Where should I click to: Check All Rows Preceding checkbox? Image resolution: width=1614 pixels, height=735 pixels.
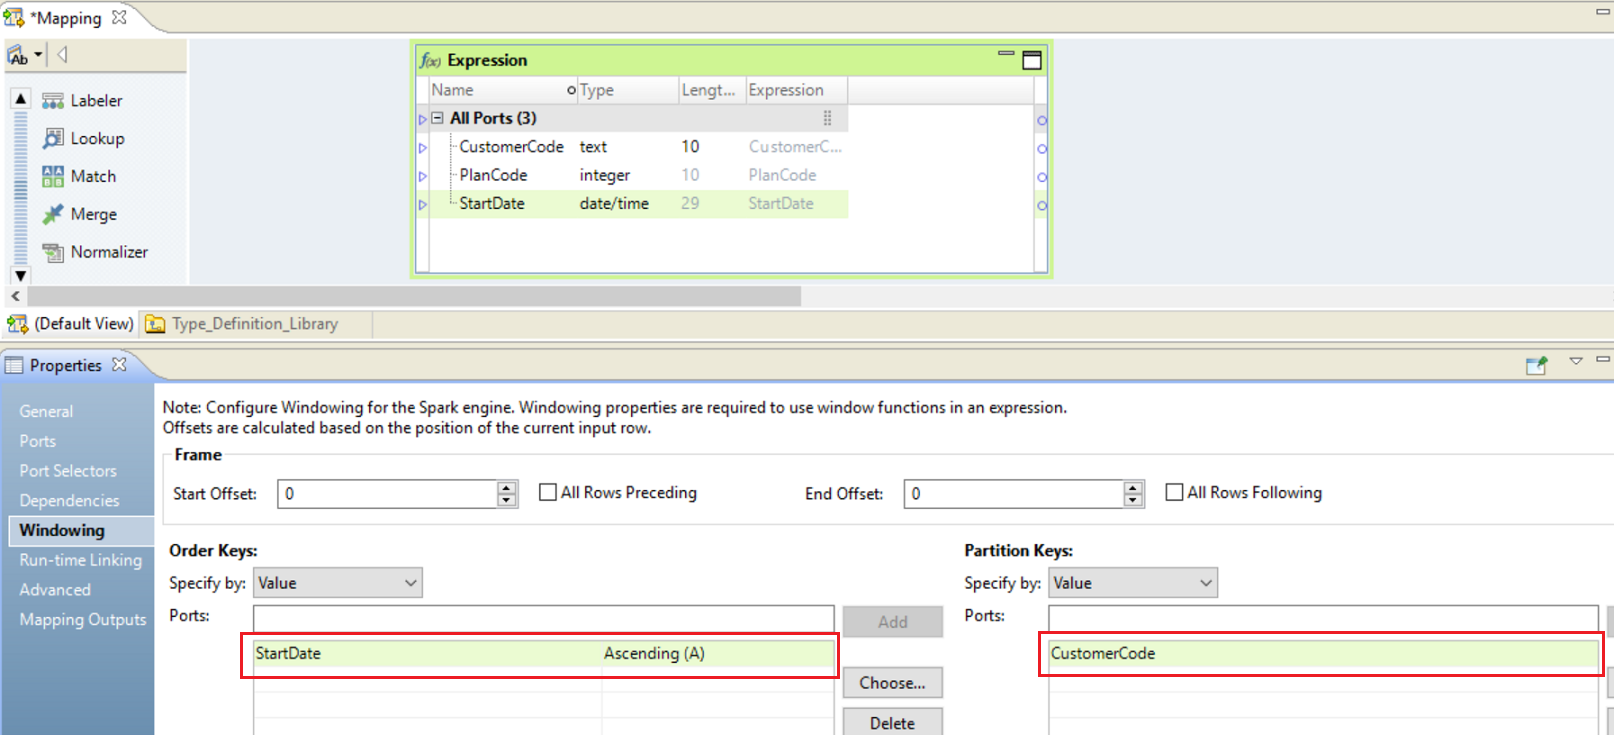pos(548,492)
